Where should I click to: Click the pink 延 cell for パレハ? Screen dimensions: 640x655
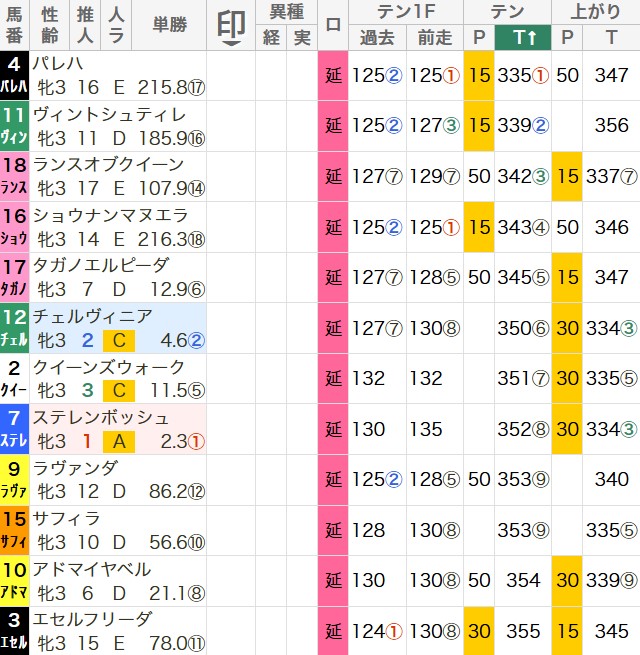[333, 76]
